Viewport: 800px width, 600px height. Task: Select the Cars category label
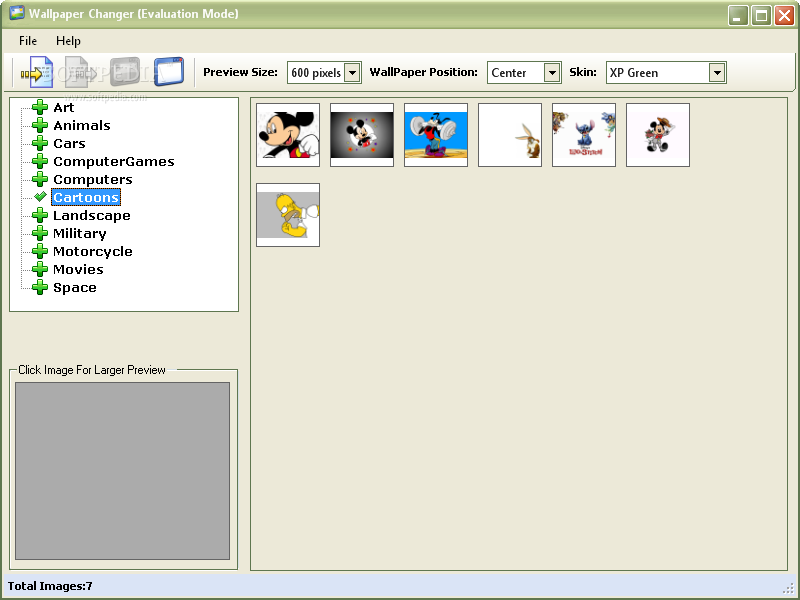coord(69,143)
